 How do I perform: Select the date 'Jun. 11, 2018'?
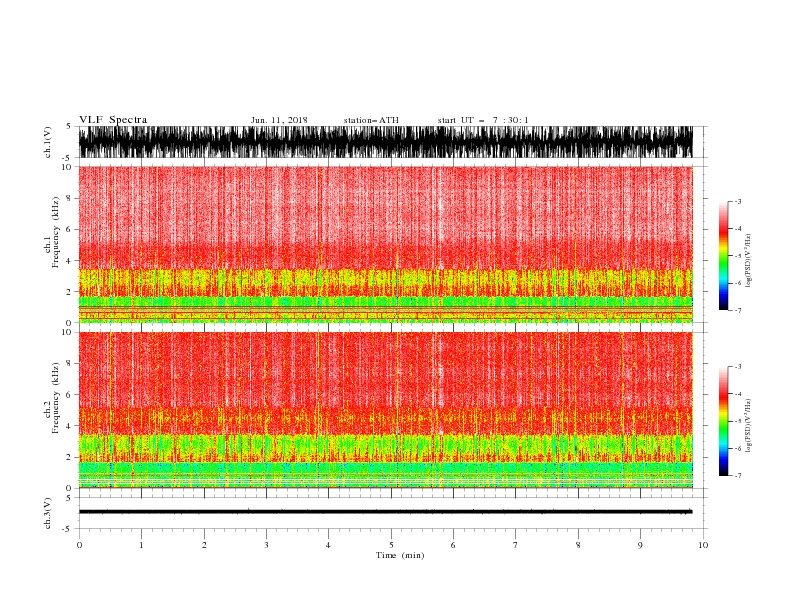(x=279, y=120)
